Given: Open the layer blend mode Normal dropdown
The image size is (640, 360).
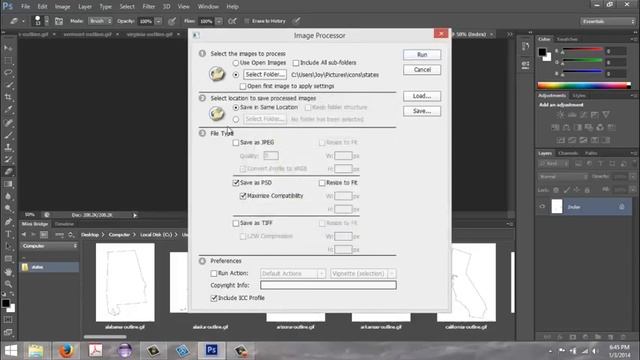Looking at the screenshot, I should click(563, 177).
